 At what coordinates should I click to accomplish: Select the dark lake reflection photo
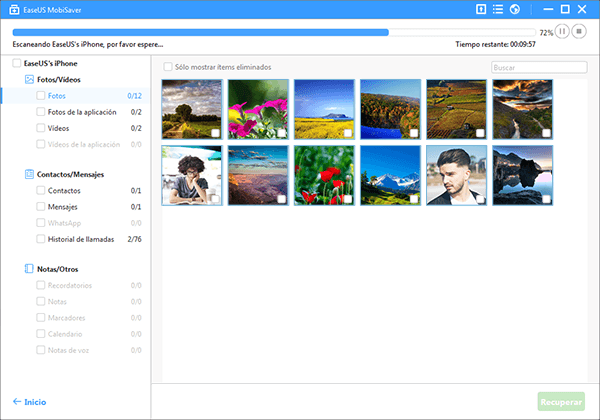click(x=523, y=175)
